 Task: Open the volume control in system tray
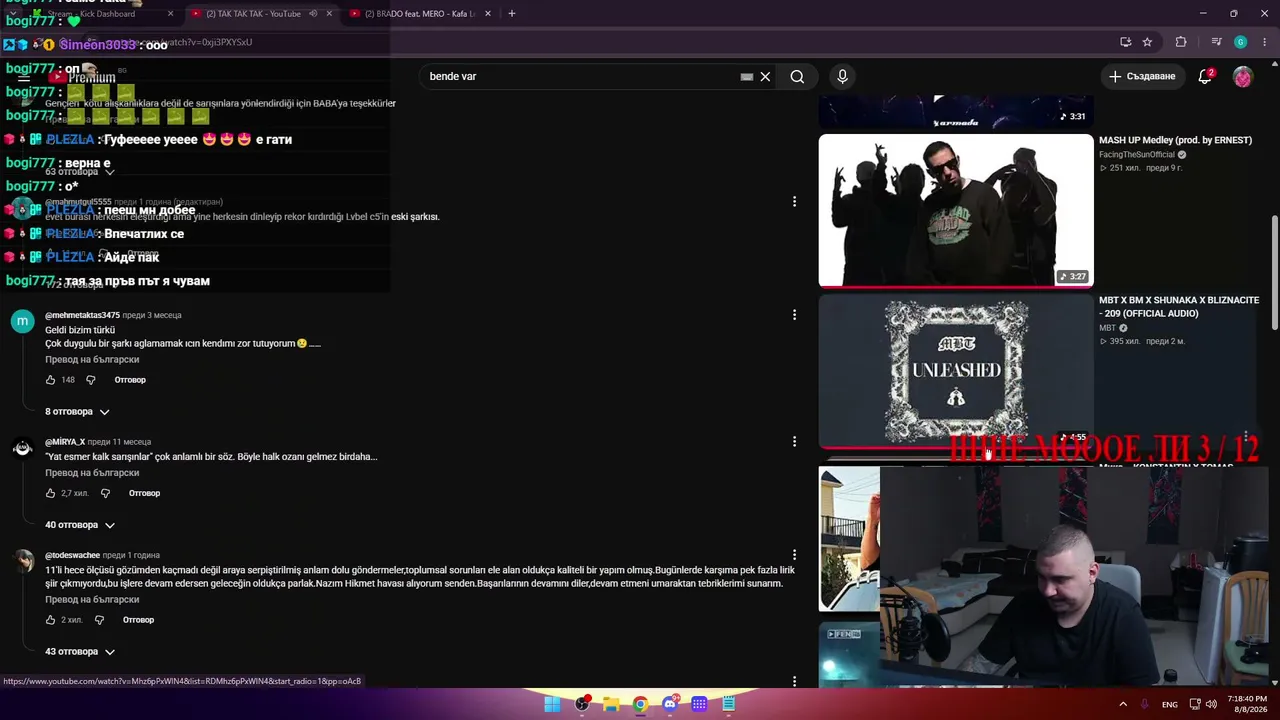pos(1211,704)
